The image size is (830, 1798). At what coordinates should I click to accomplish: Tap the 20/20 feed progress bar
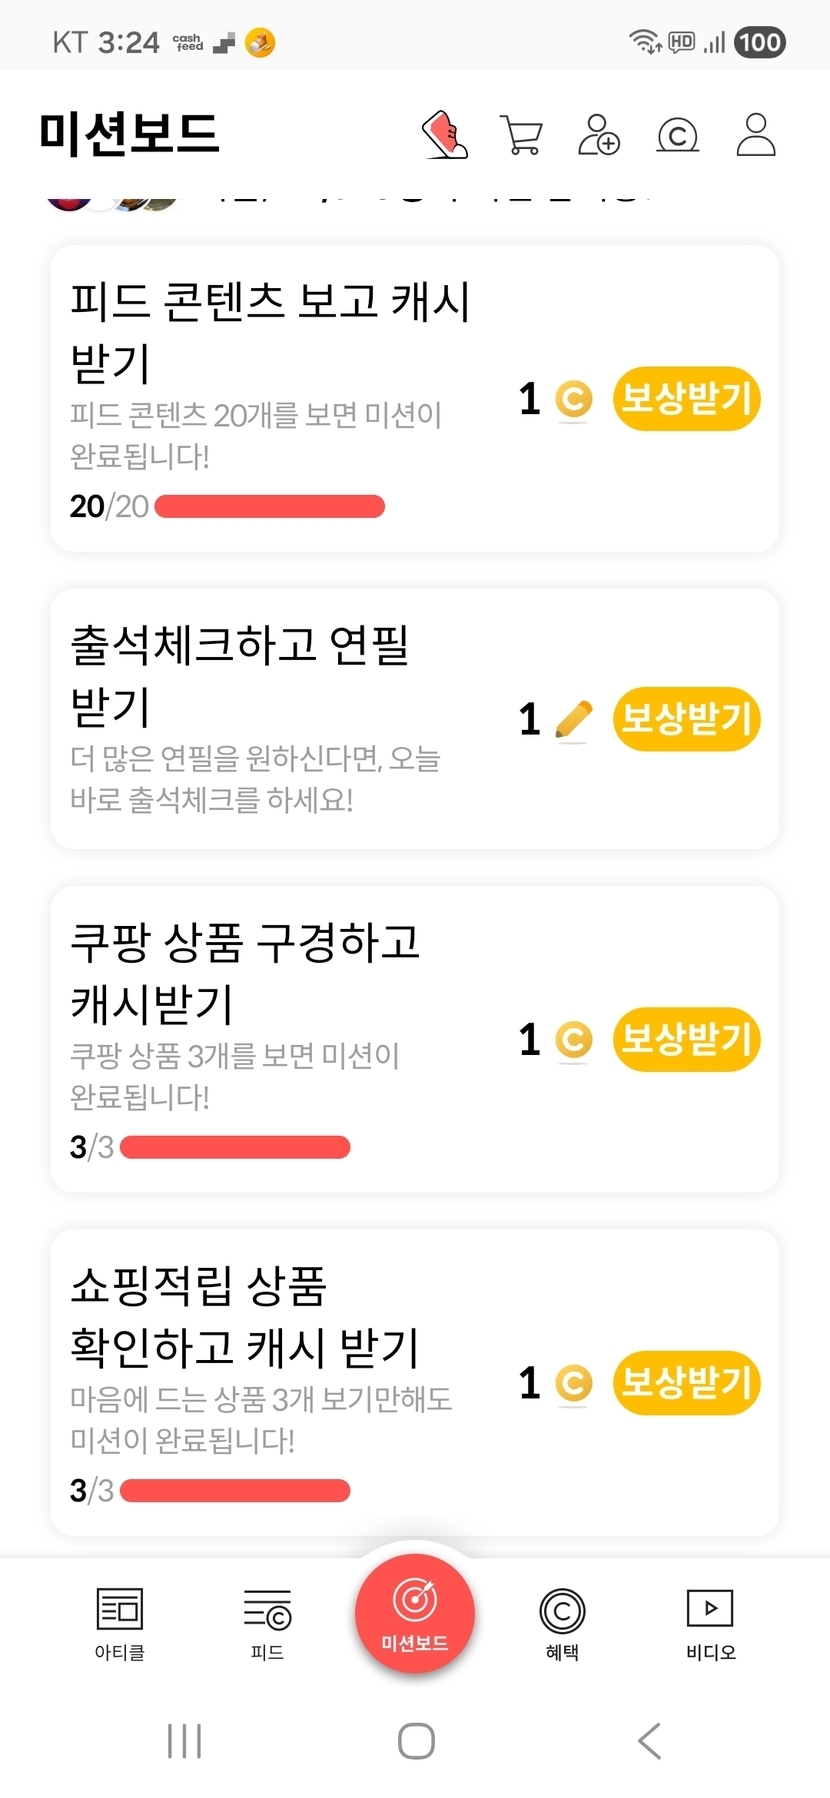tap(270, 506)
